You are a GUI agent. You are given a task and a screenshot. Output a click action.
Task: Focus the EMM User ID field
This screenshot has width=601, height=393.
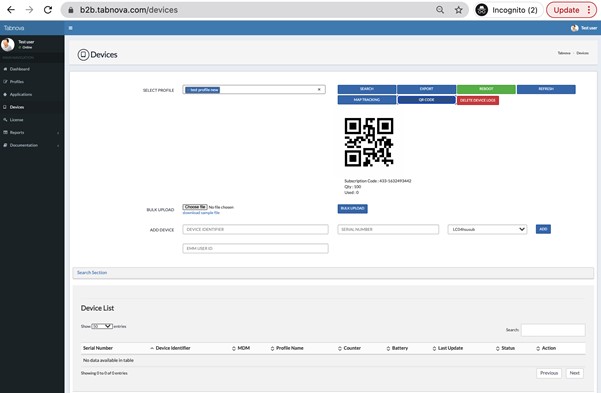point(255,248)
